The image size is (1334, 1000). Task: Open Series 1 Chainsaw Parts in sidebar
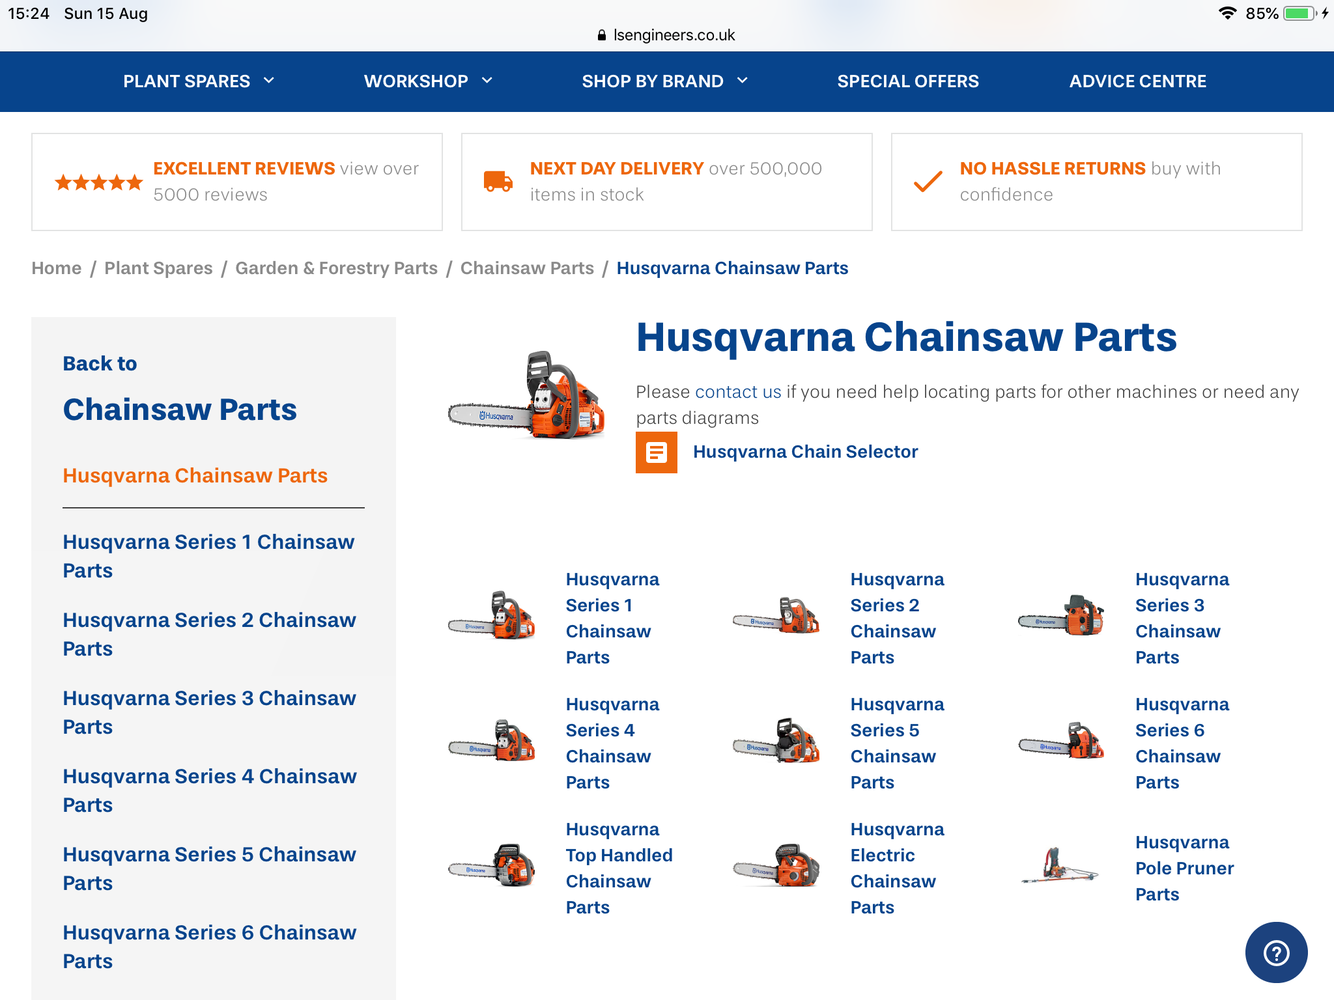[209, 556]
